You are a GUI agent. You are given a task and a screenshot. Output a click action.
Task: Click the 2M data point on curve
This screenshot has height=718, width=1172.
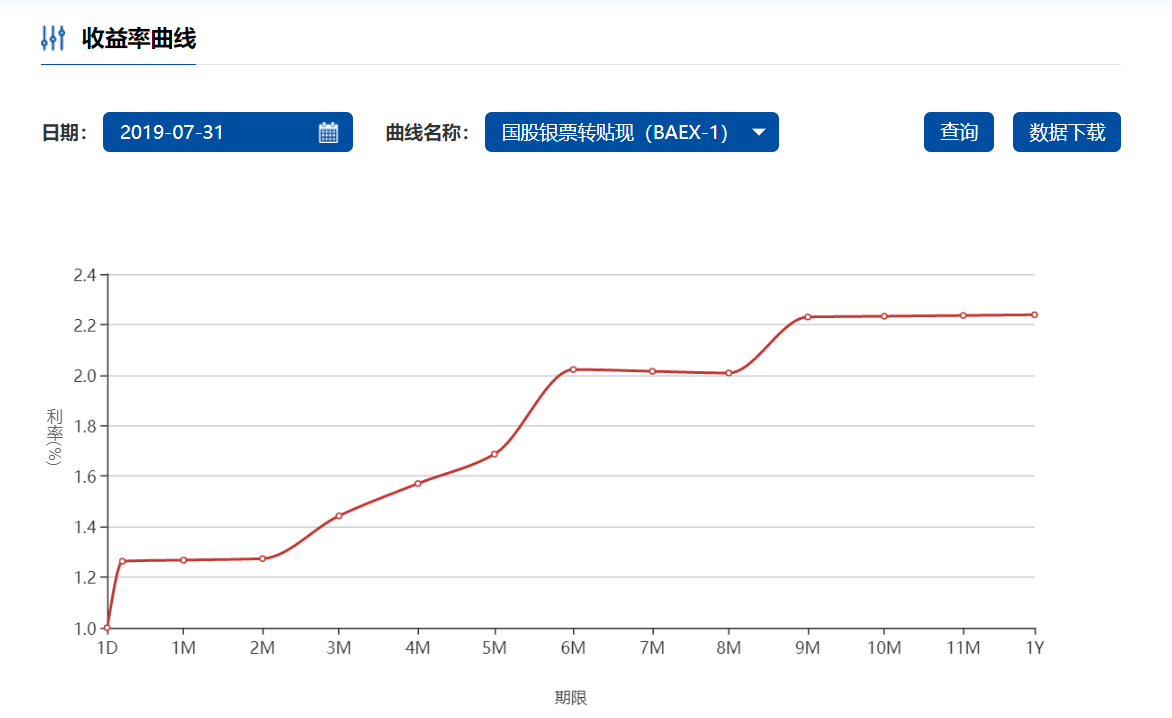(x=262, y=558)
